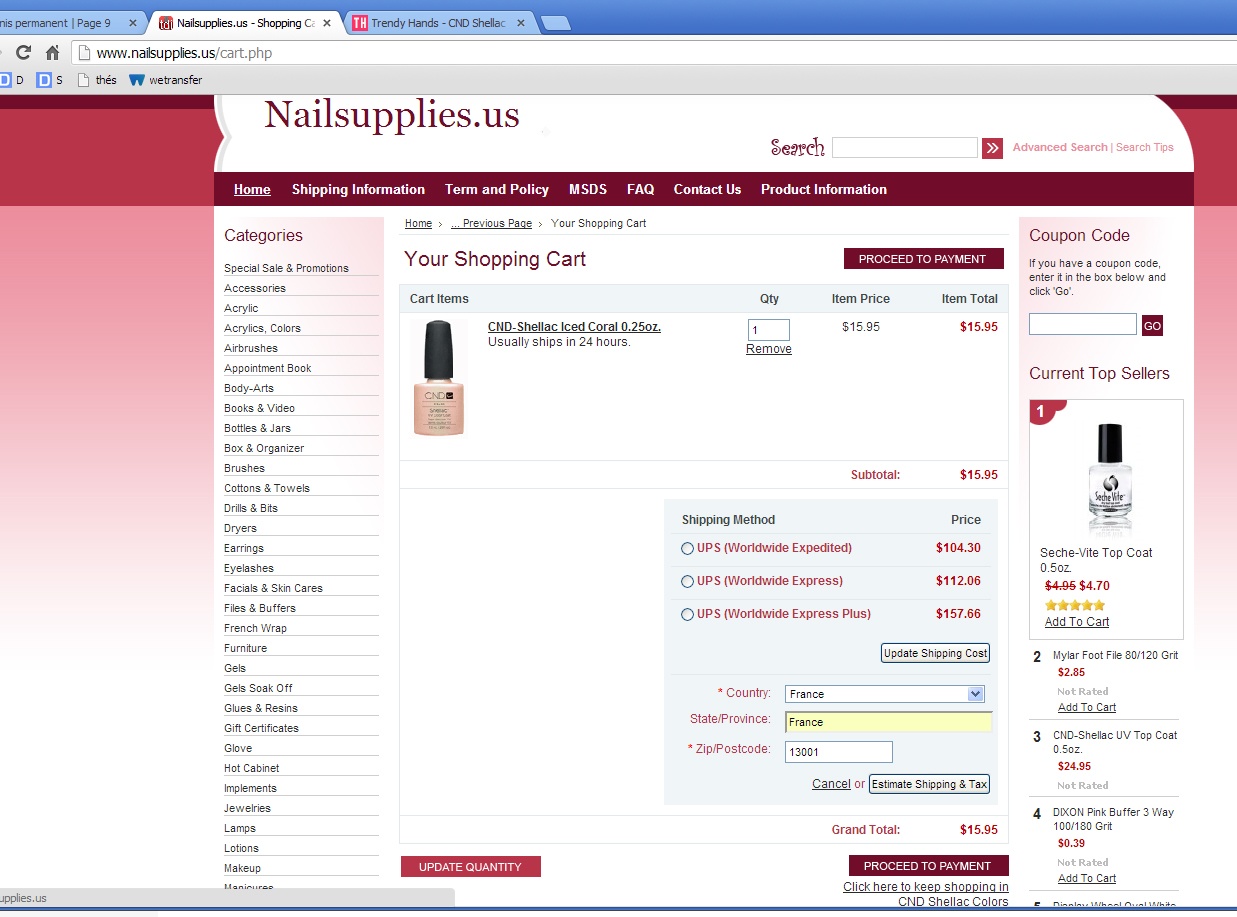Click the Iced Coral product thumbnail

click(439, 378)
